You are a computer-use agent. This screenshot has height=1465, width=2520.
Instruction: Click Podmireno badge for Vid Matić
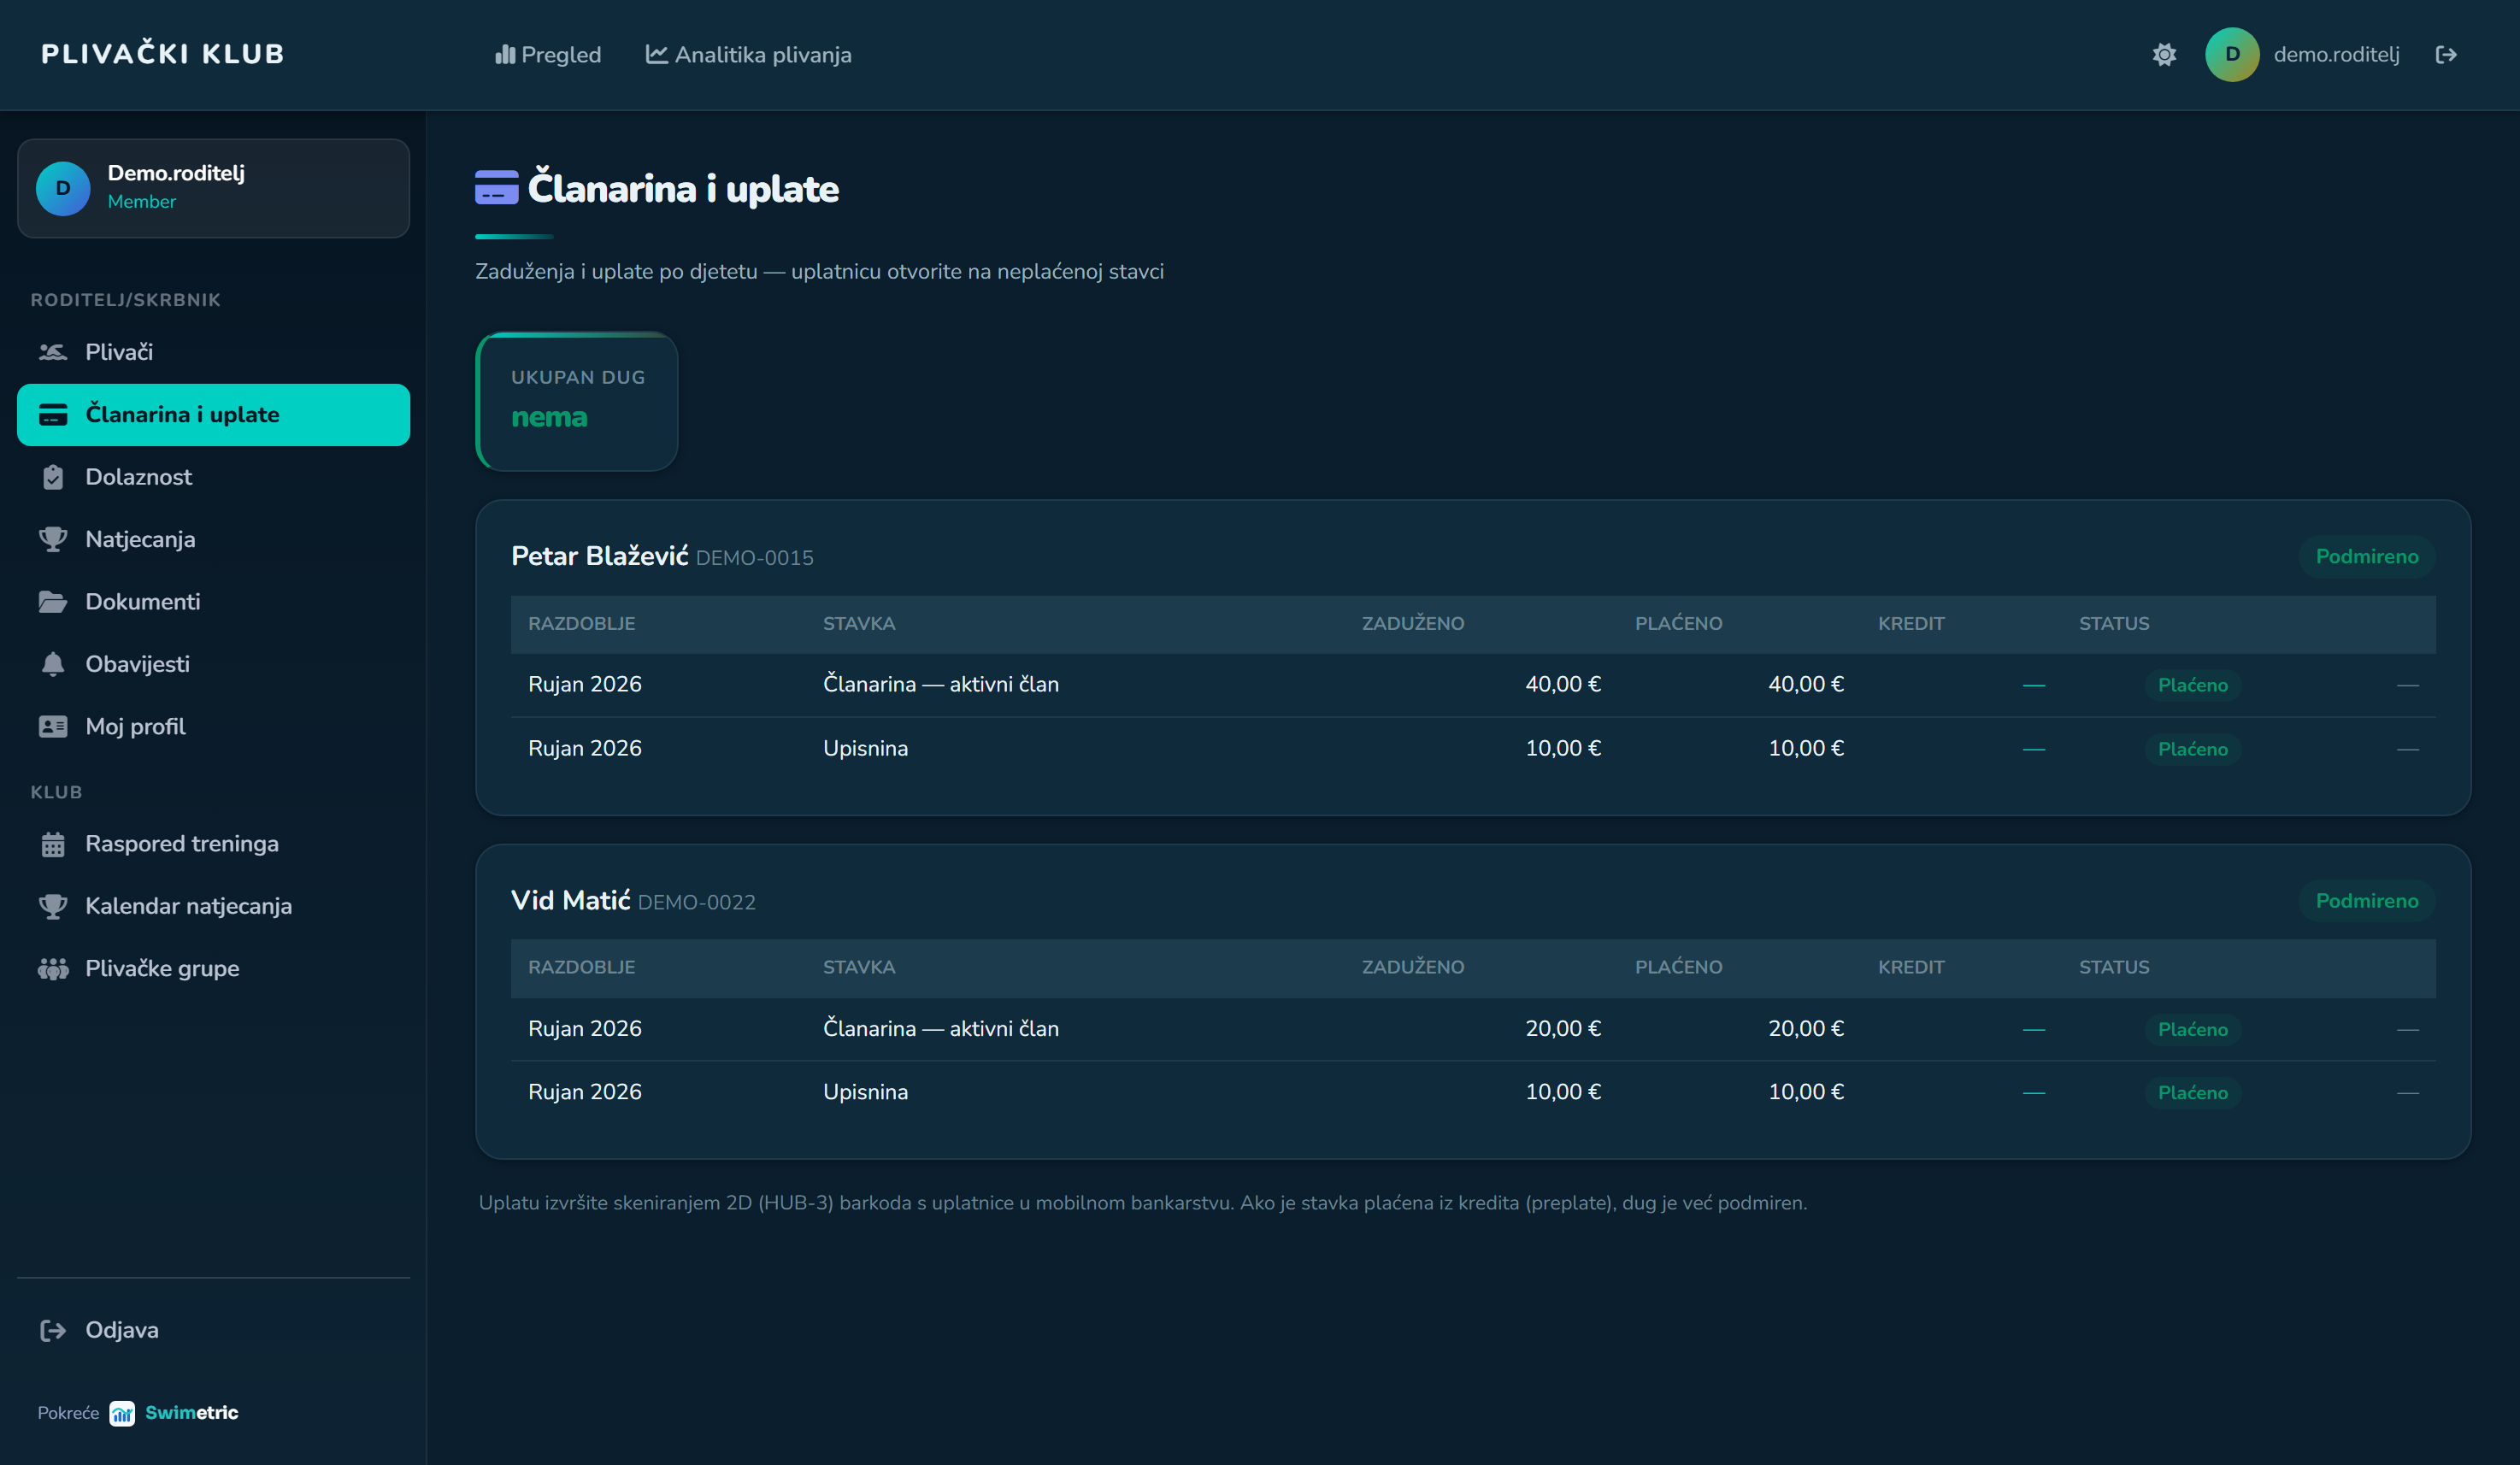tap(2366, 901)
